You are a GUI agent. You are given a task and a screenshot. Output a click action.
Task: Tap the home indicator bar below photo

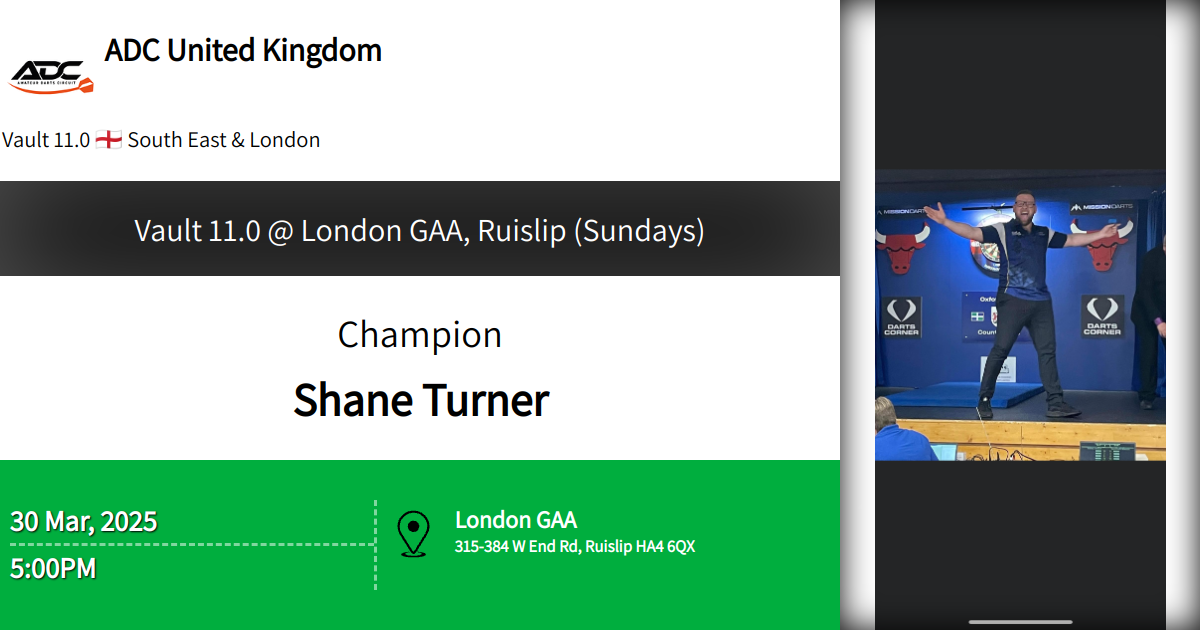click(x=1020, y=621)
